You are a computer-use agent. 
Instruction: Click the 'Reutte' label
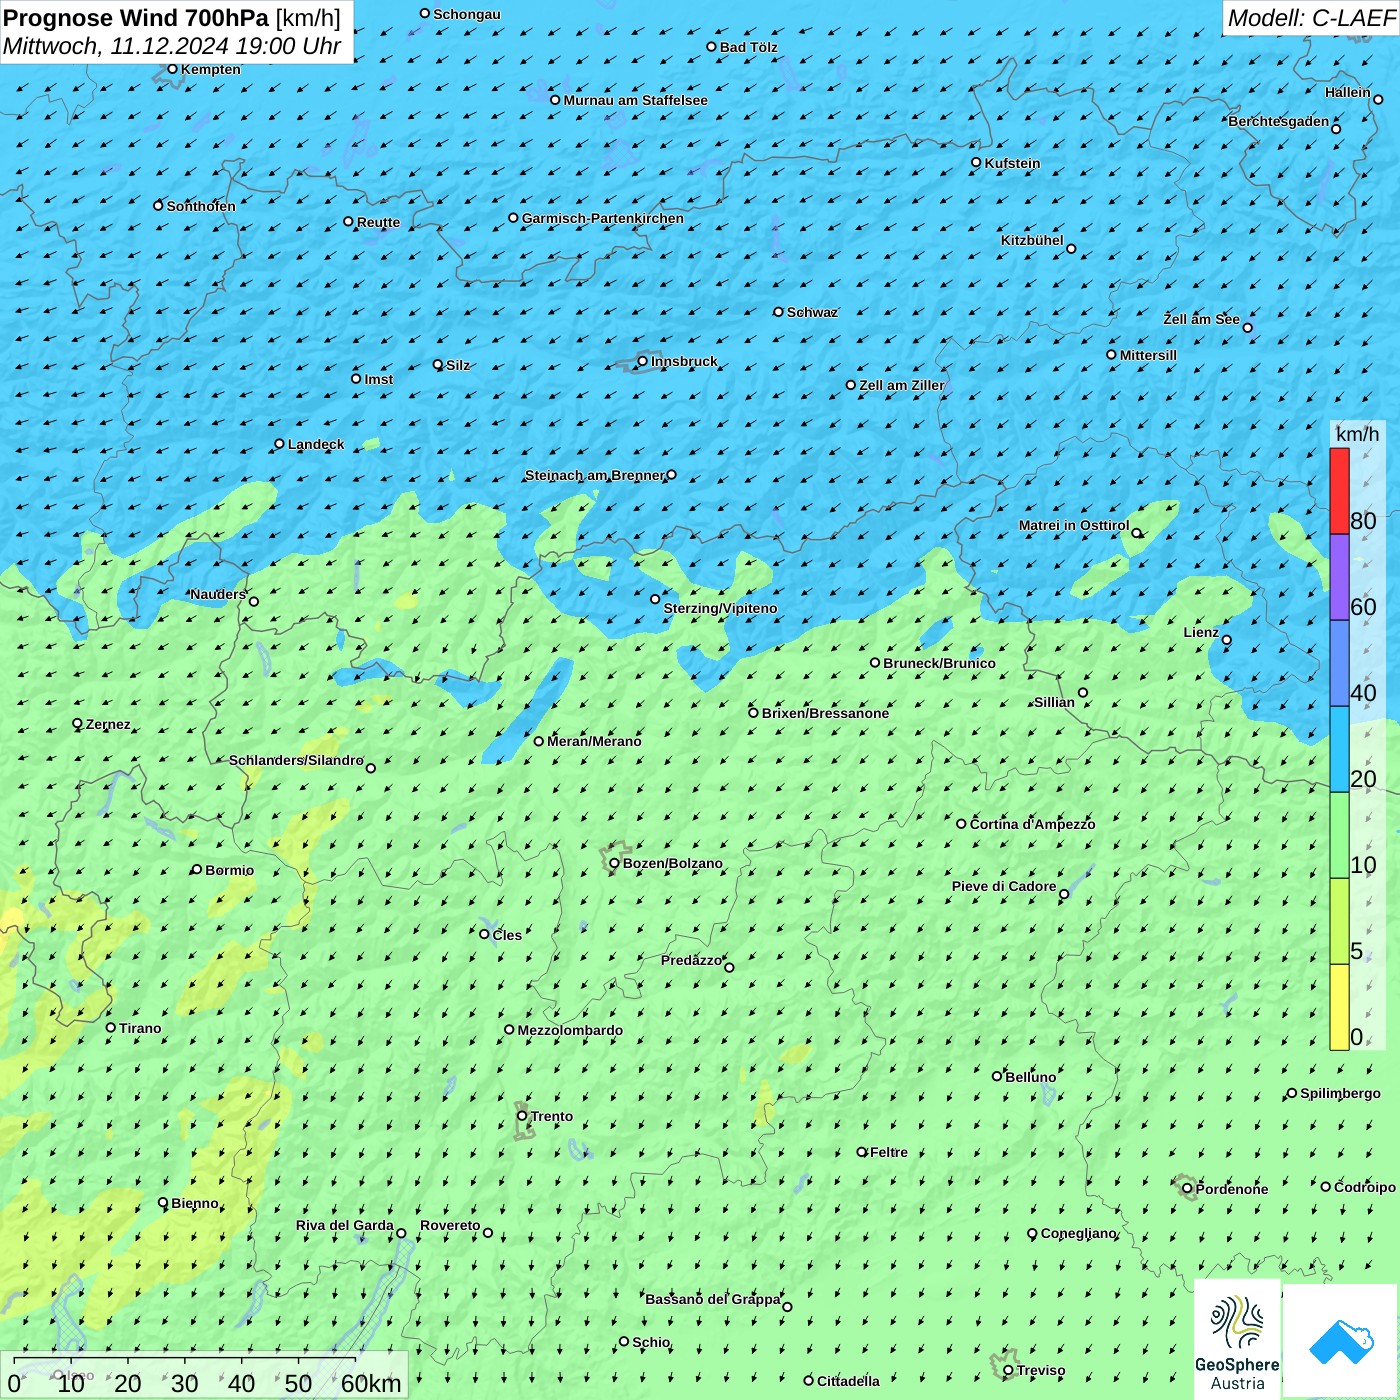point(378,222)
